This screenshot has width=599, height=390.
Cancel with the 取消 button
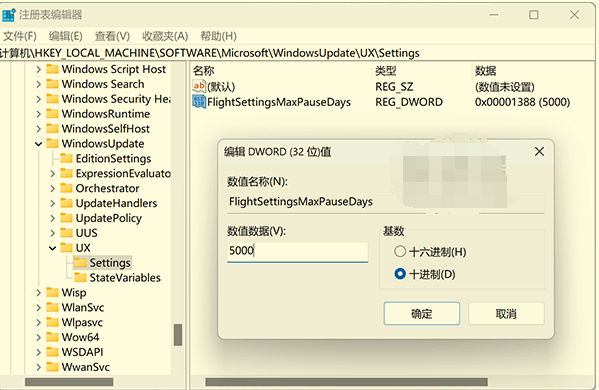[506, 314]
